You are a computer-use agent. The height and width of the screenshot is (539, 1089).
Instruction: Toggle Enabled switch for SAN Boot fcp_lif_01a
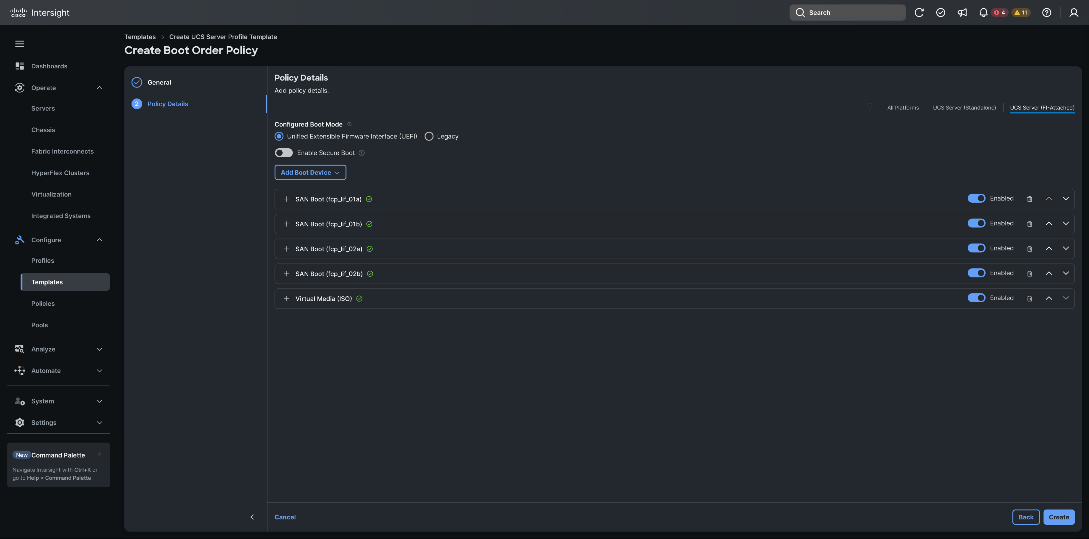(976, 199)
